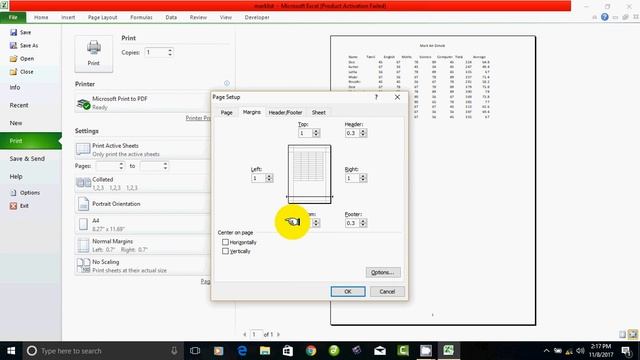Viewport: 640px width, 360px height.
Task: Click Options... button in Page Setup
Action: [383, 272]
